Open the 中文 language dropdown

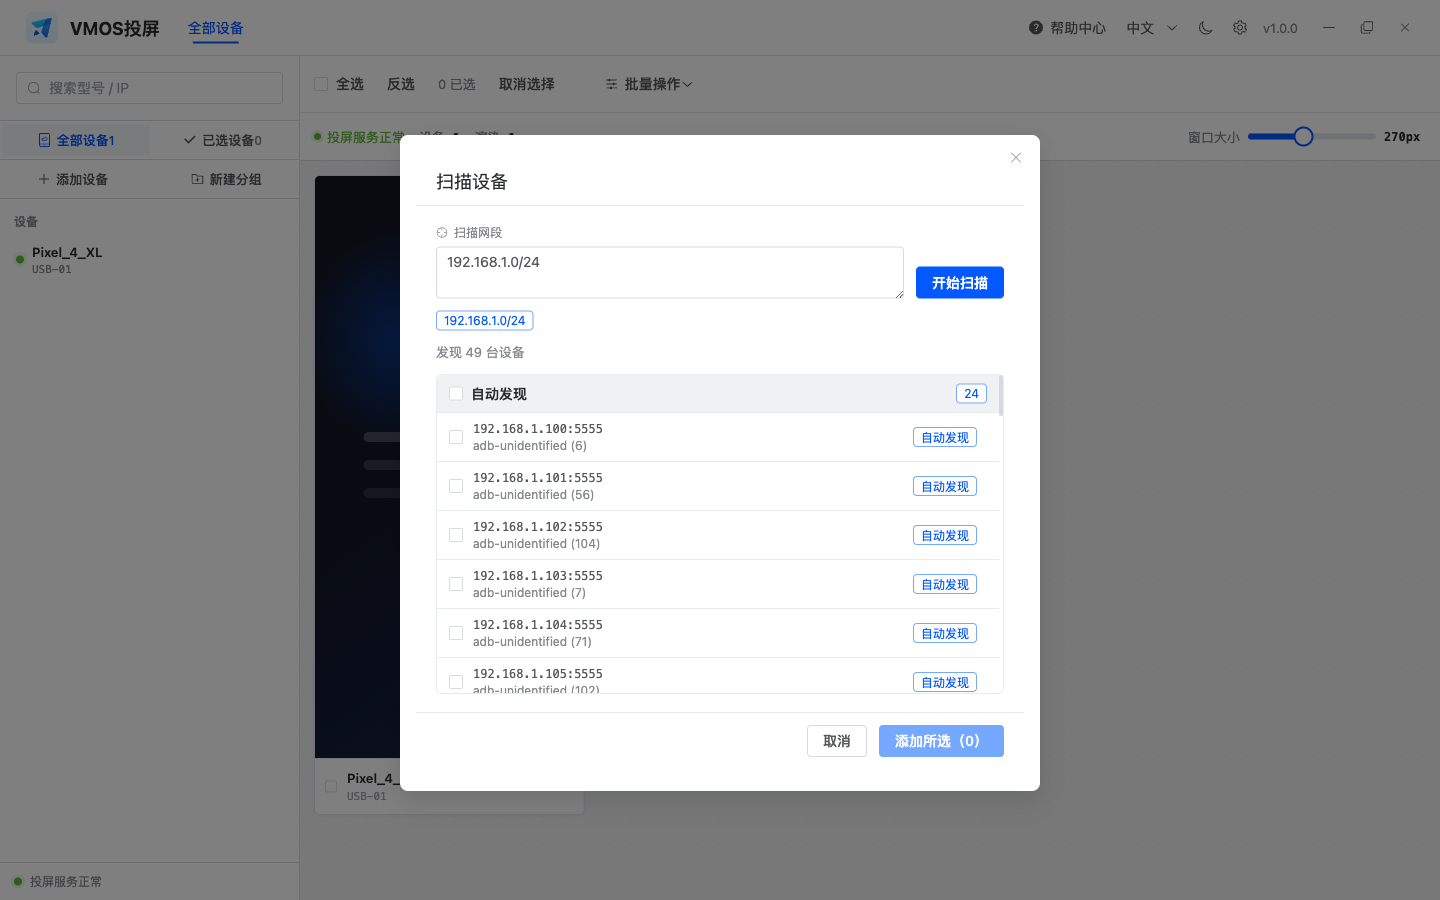[1152, 28]
